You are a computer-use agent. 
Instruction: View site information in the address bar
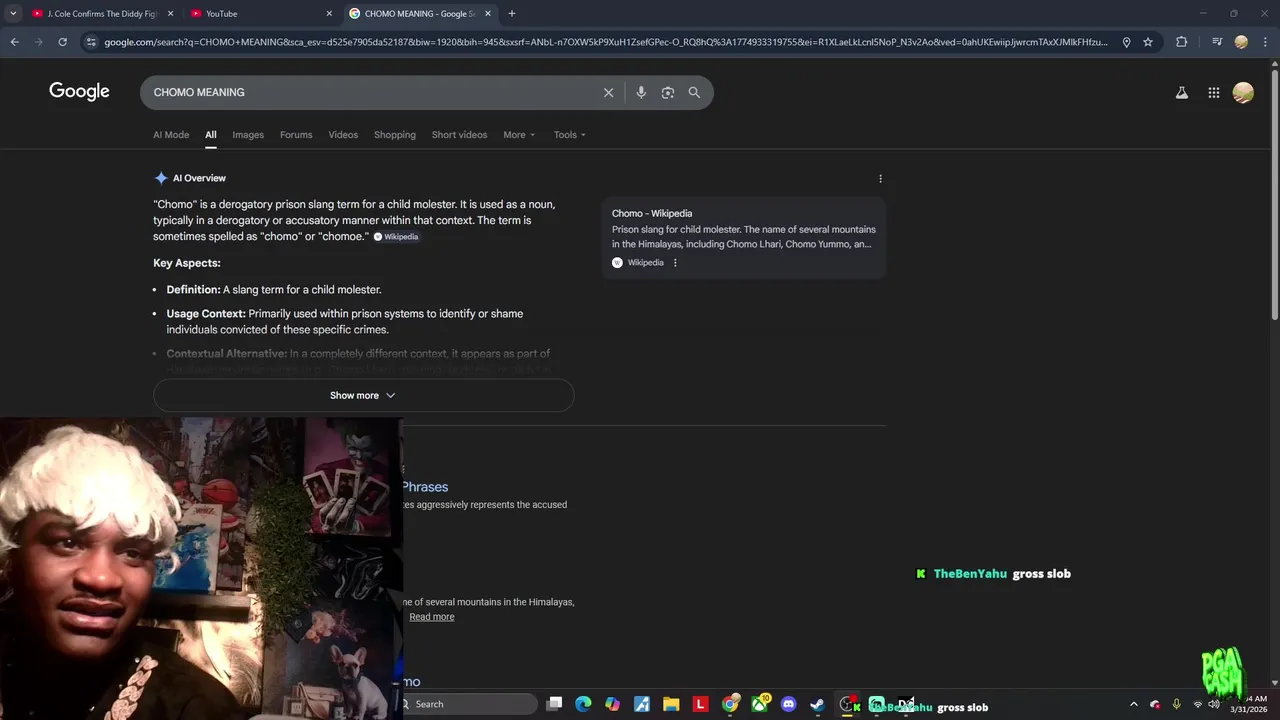coord(91,42)
